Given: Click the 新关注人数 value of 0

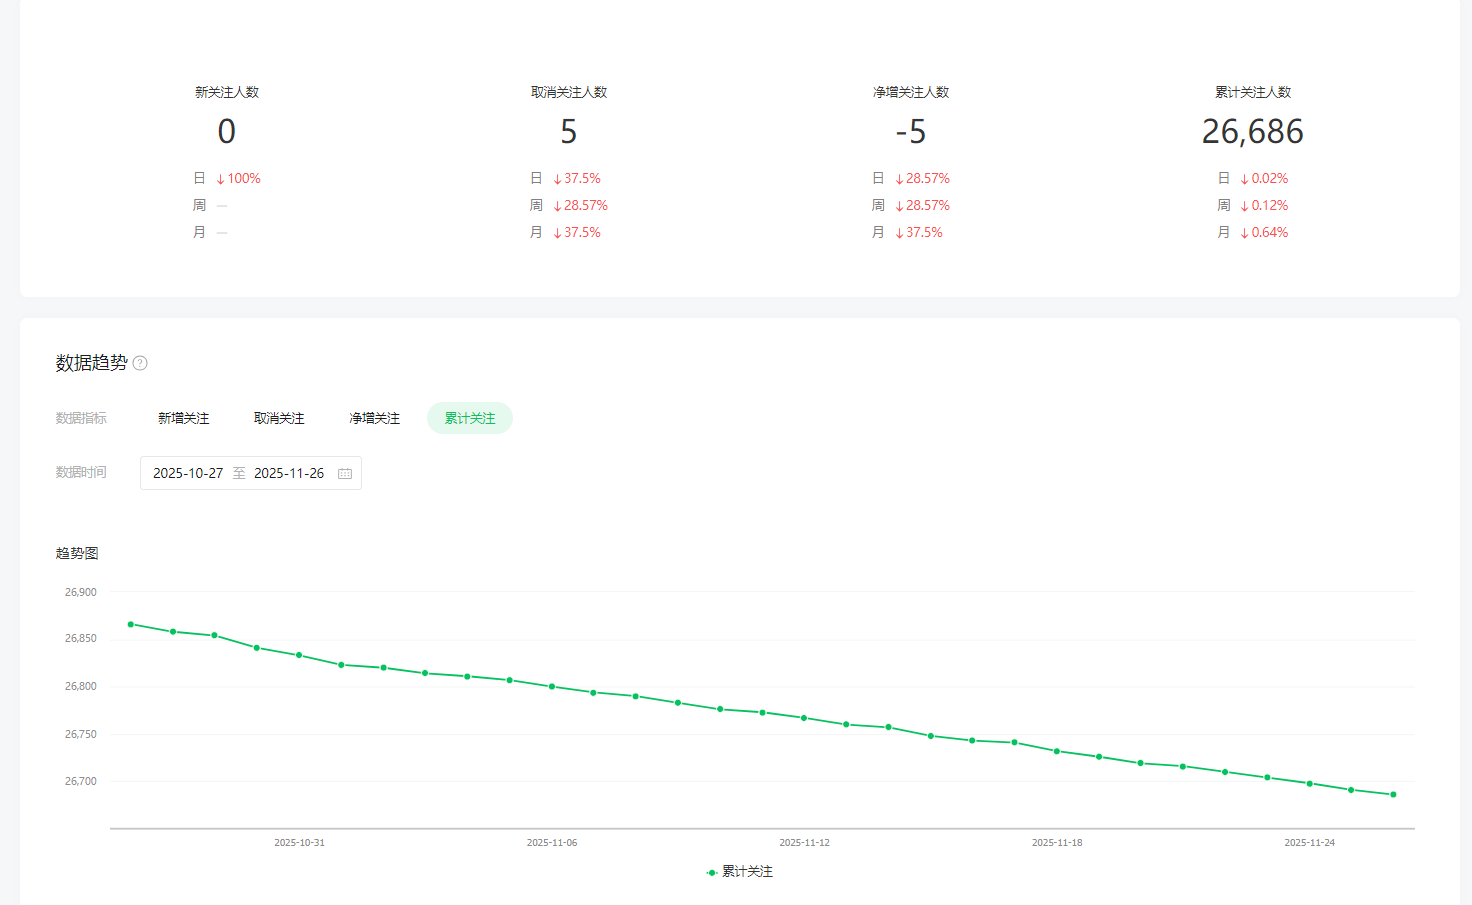Looking at the screenshot, I should (x=227, y=131).
